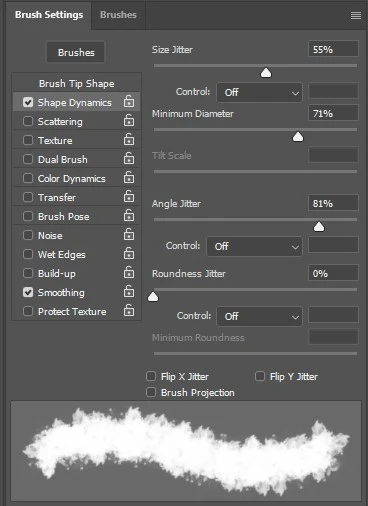Open the Dual Brush settings label
This screenshot has width=368, height=506.
click(x=63, y=159)
